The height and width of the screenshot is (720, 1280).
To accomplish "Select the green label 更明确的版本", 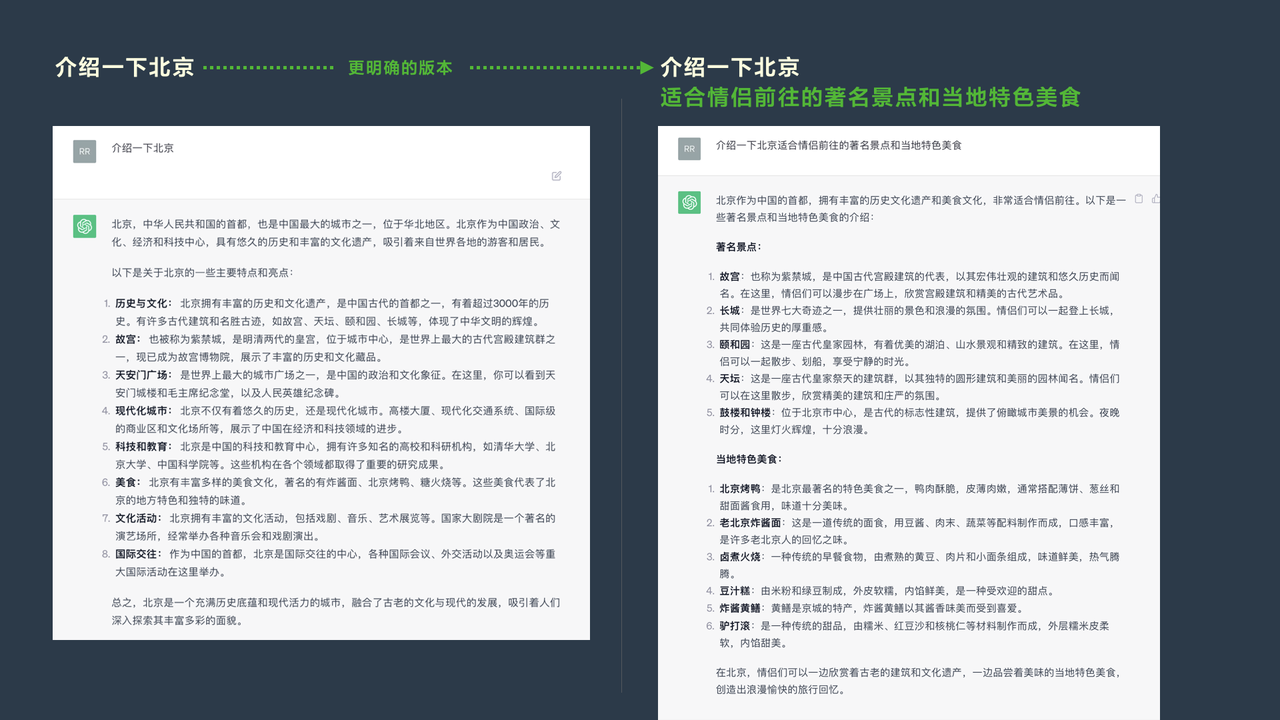I will (x=400, y=68).
